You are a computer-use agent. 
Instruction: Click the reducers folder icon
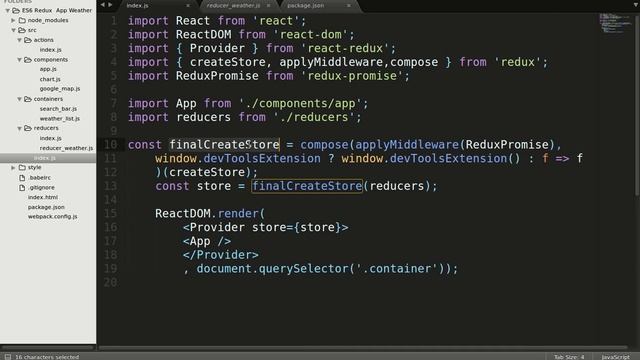28,128
